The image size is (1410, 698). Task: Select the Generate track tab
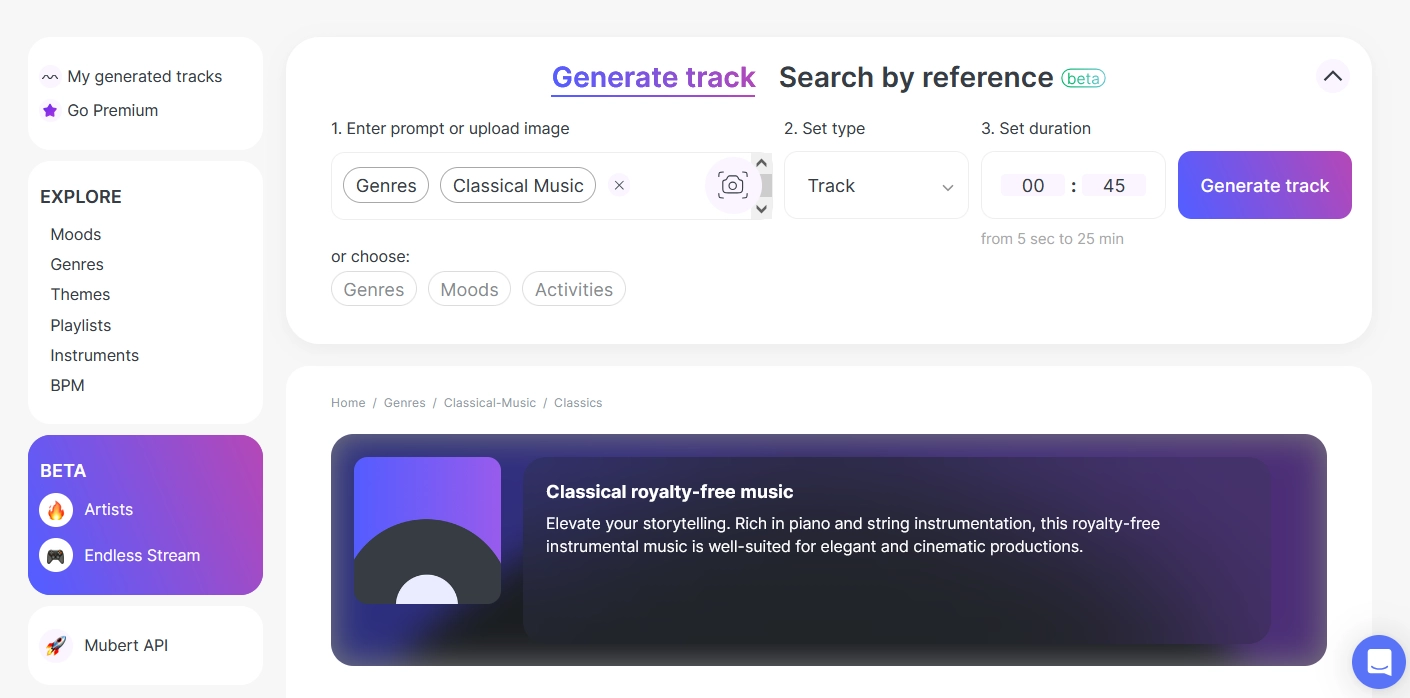(x=653, y=77)
